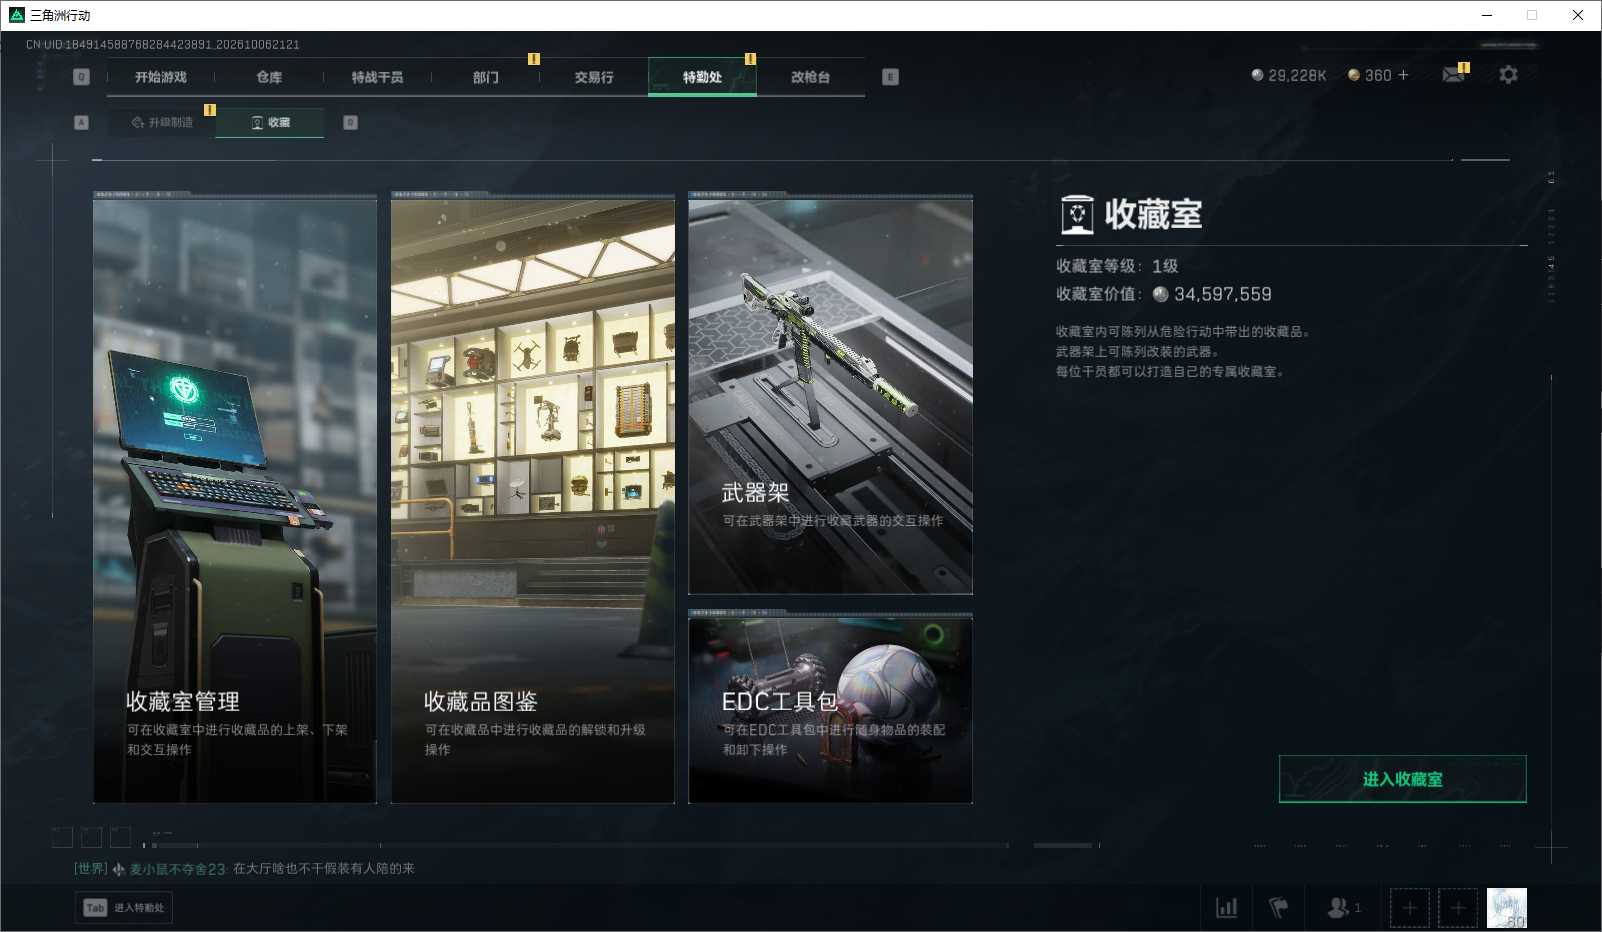Open the 仓库 tab
Image resolution: width=1602 pixels, height=932 pixels.
(269, 77)
